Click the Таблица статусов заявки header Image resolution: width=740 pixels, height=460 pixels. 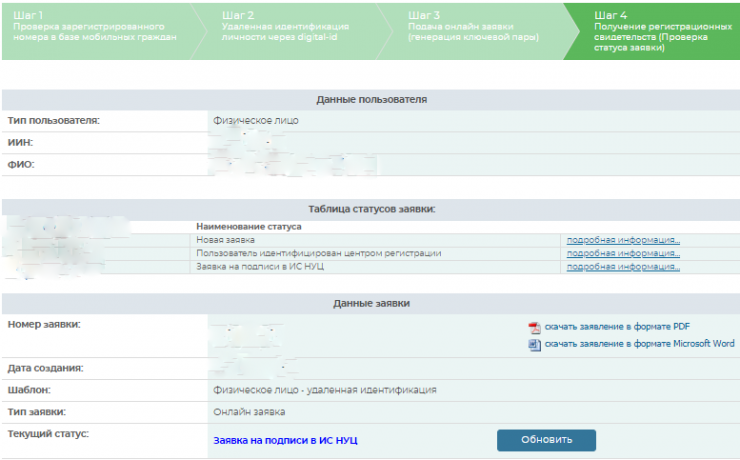click(371, 209)
